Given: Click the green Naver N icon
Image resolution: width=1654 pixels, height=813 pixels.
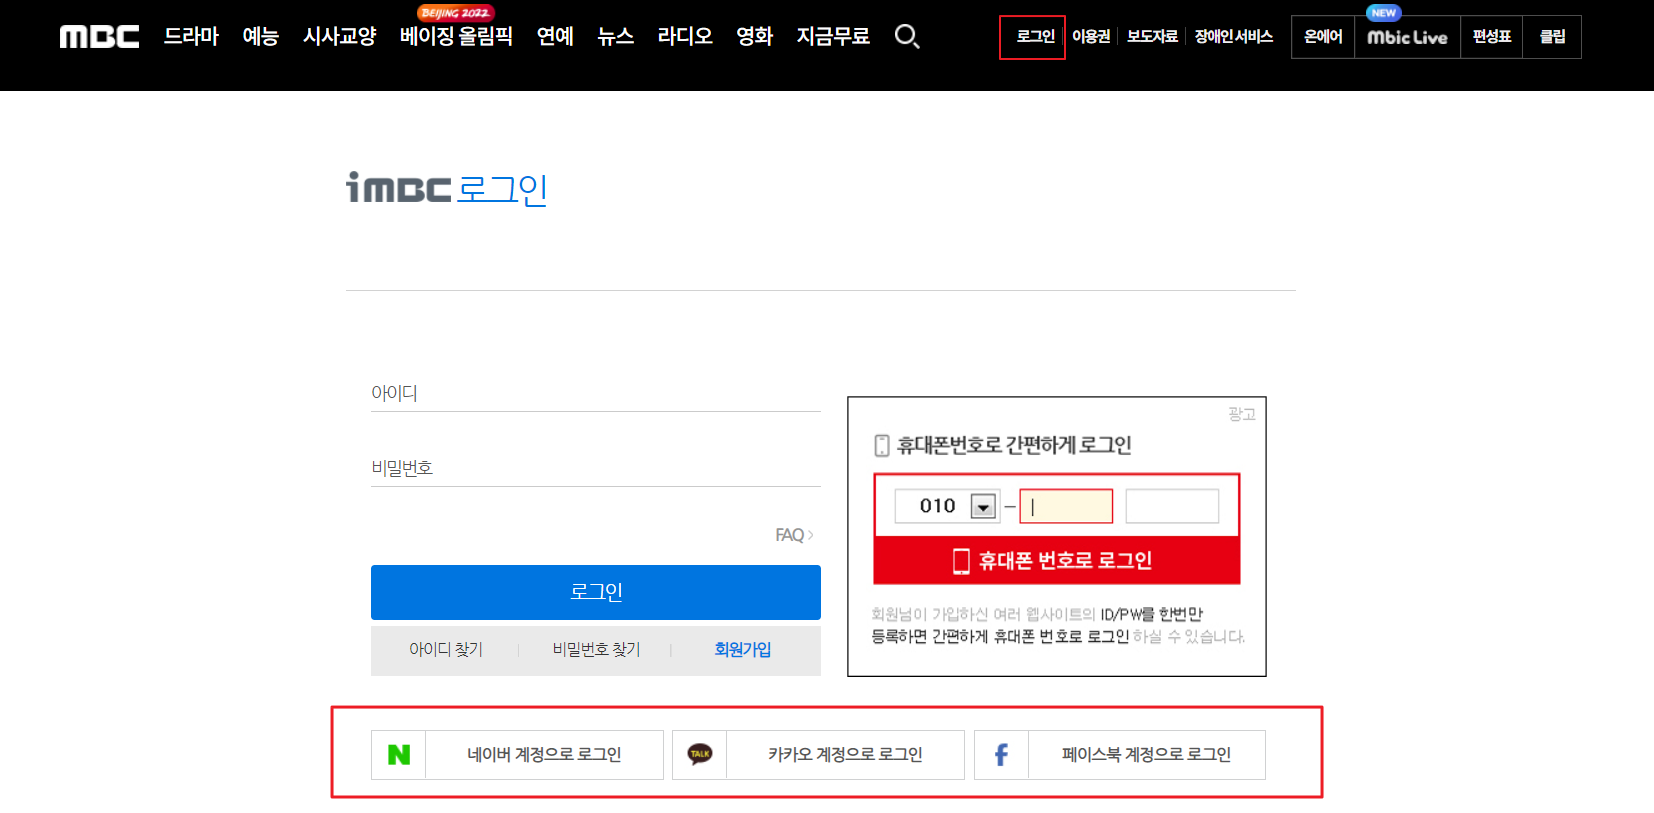Looking at the screenshot, I should (x=399, y=755).
